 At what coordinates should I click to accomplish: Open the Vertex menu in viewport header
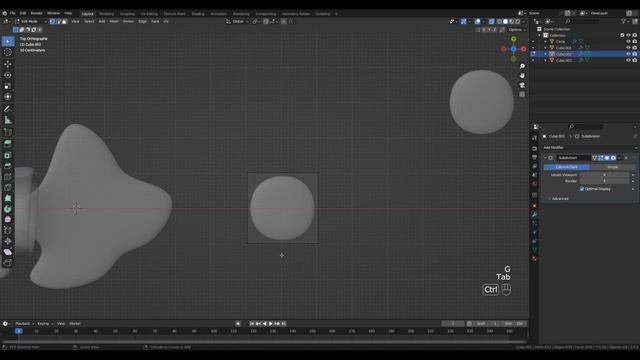[128, 21]
